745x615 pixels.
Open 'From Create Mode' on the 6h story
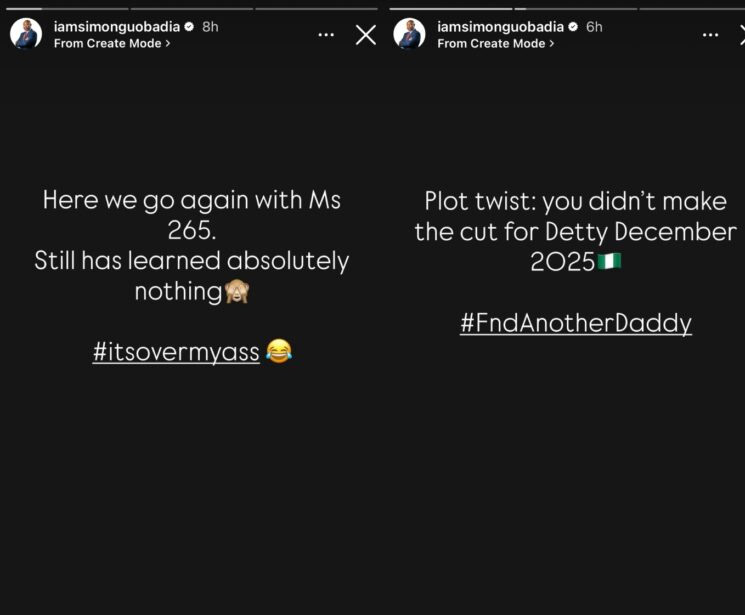click(x=496, y=43)
